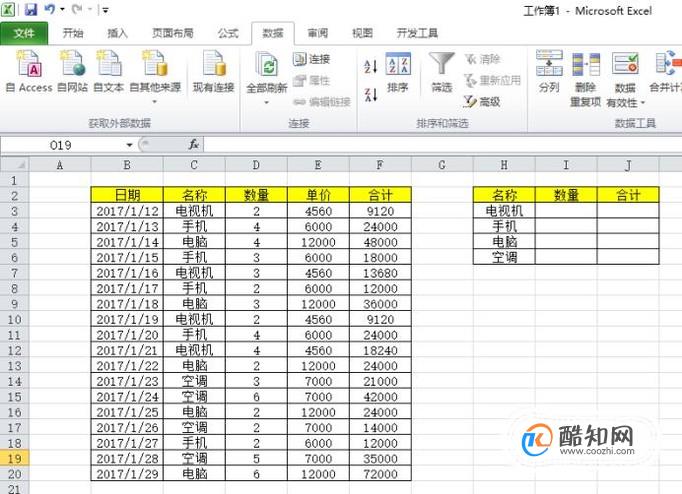The height and width of the screenshot is (494, 682).
Task: Switch to the Formulas (公式) tab
Action: coord(228,33)
